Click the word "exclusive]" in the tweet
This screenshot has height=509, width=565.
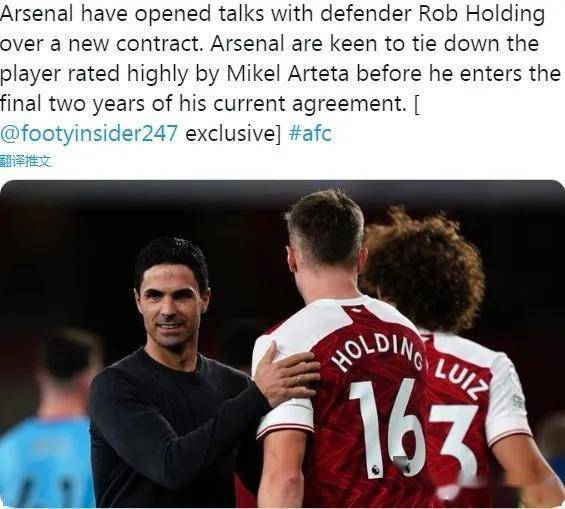[x=233, y=134]
